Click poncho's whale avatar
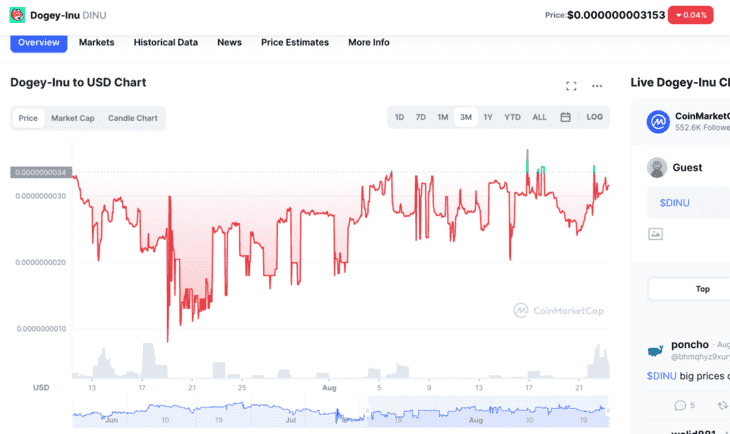 pyautogui.click(x=656, y=351)
